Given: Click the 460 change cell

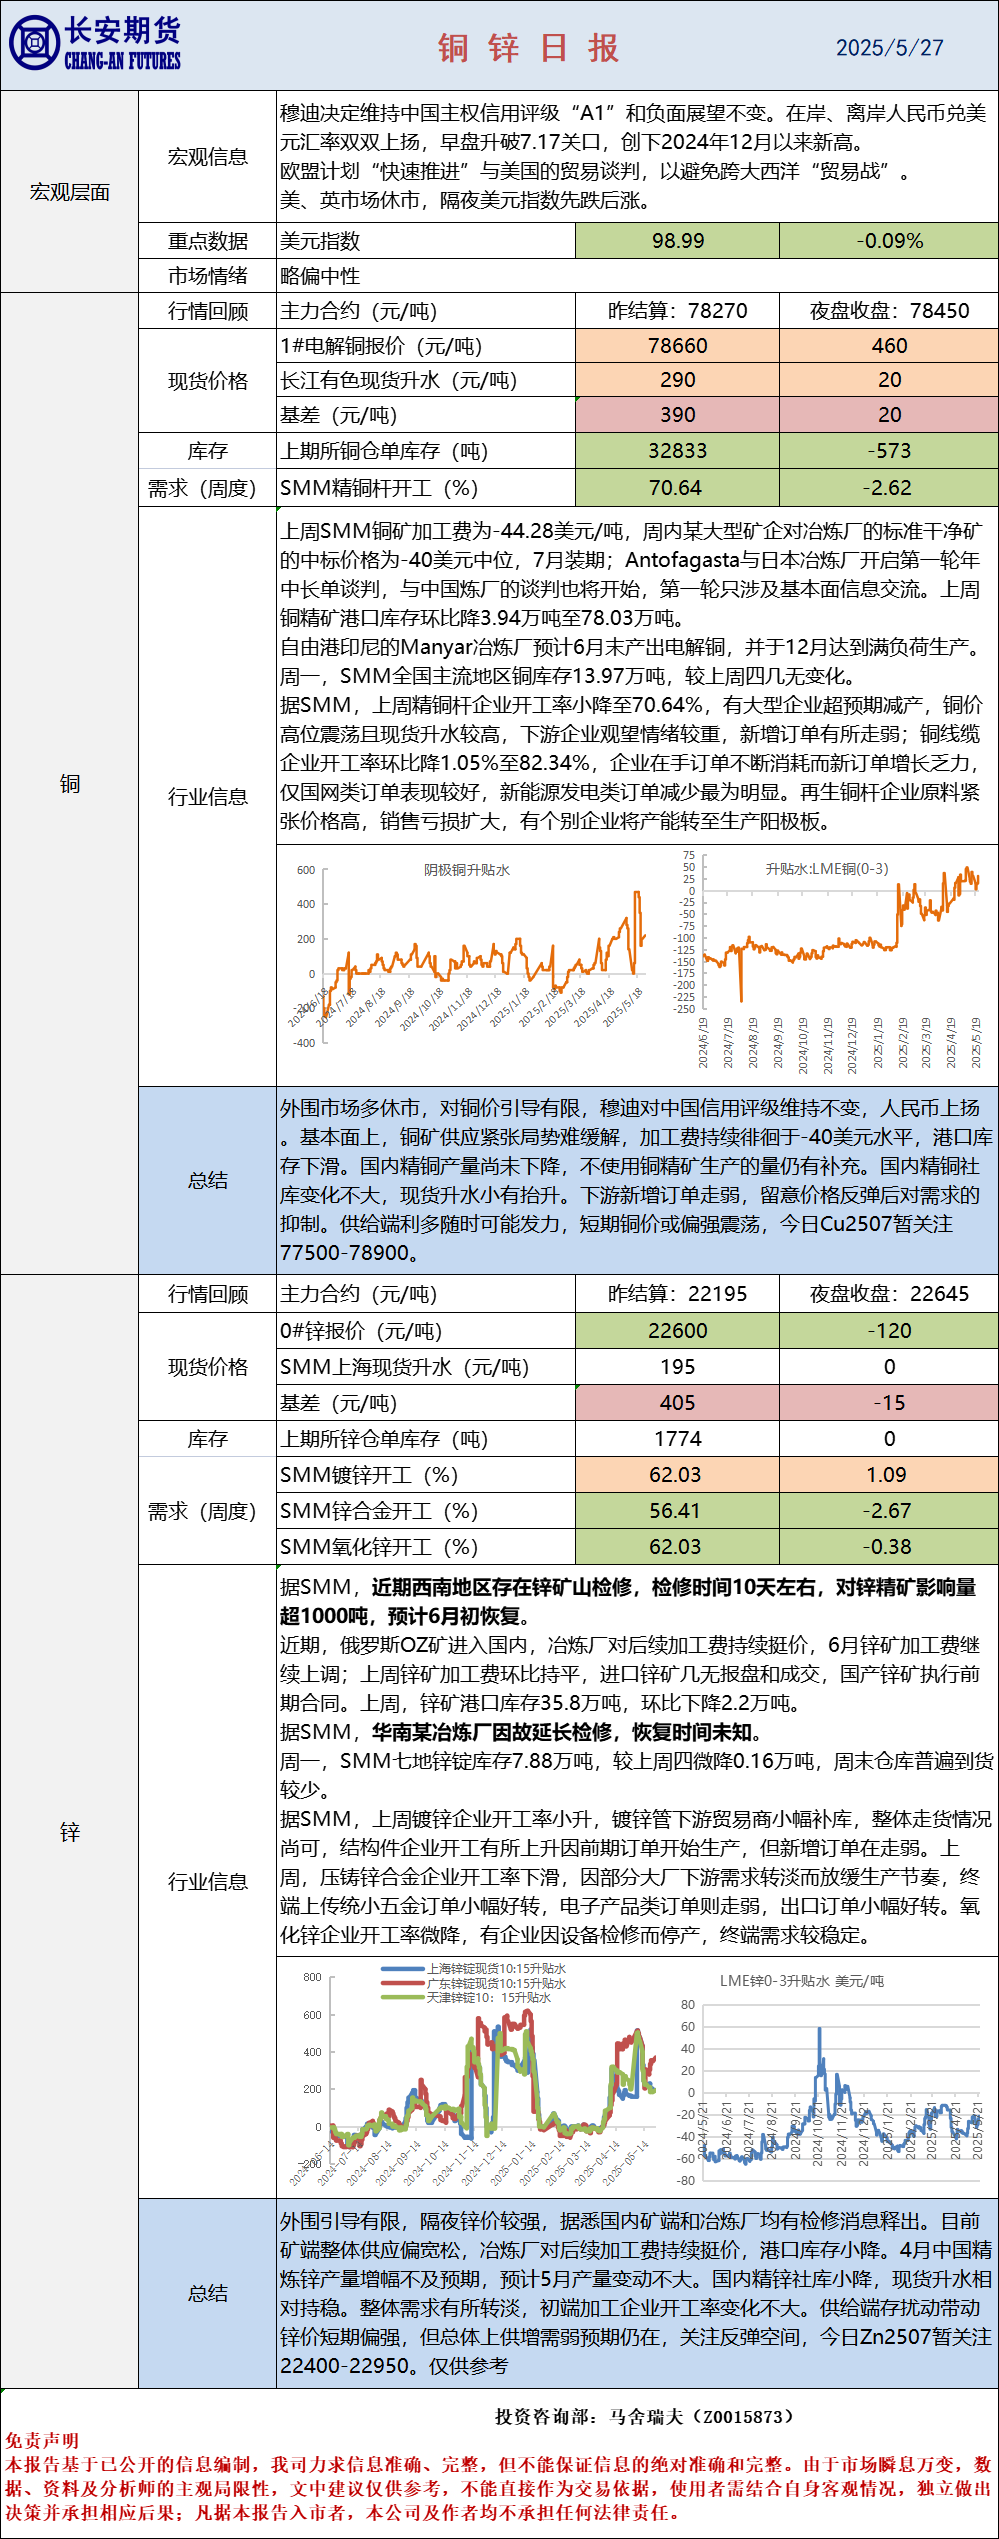Looking at the screenshot, I should [x=889, y=346].
